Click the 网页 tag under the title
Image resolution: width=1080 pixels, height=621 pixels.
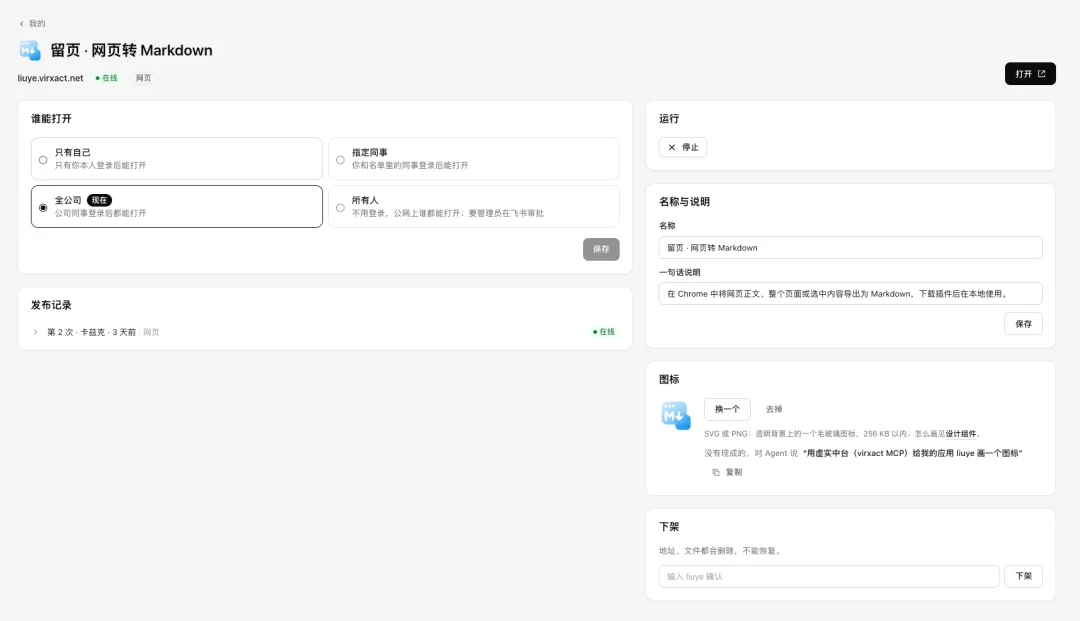[143, 78]
